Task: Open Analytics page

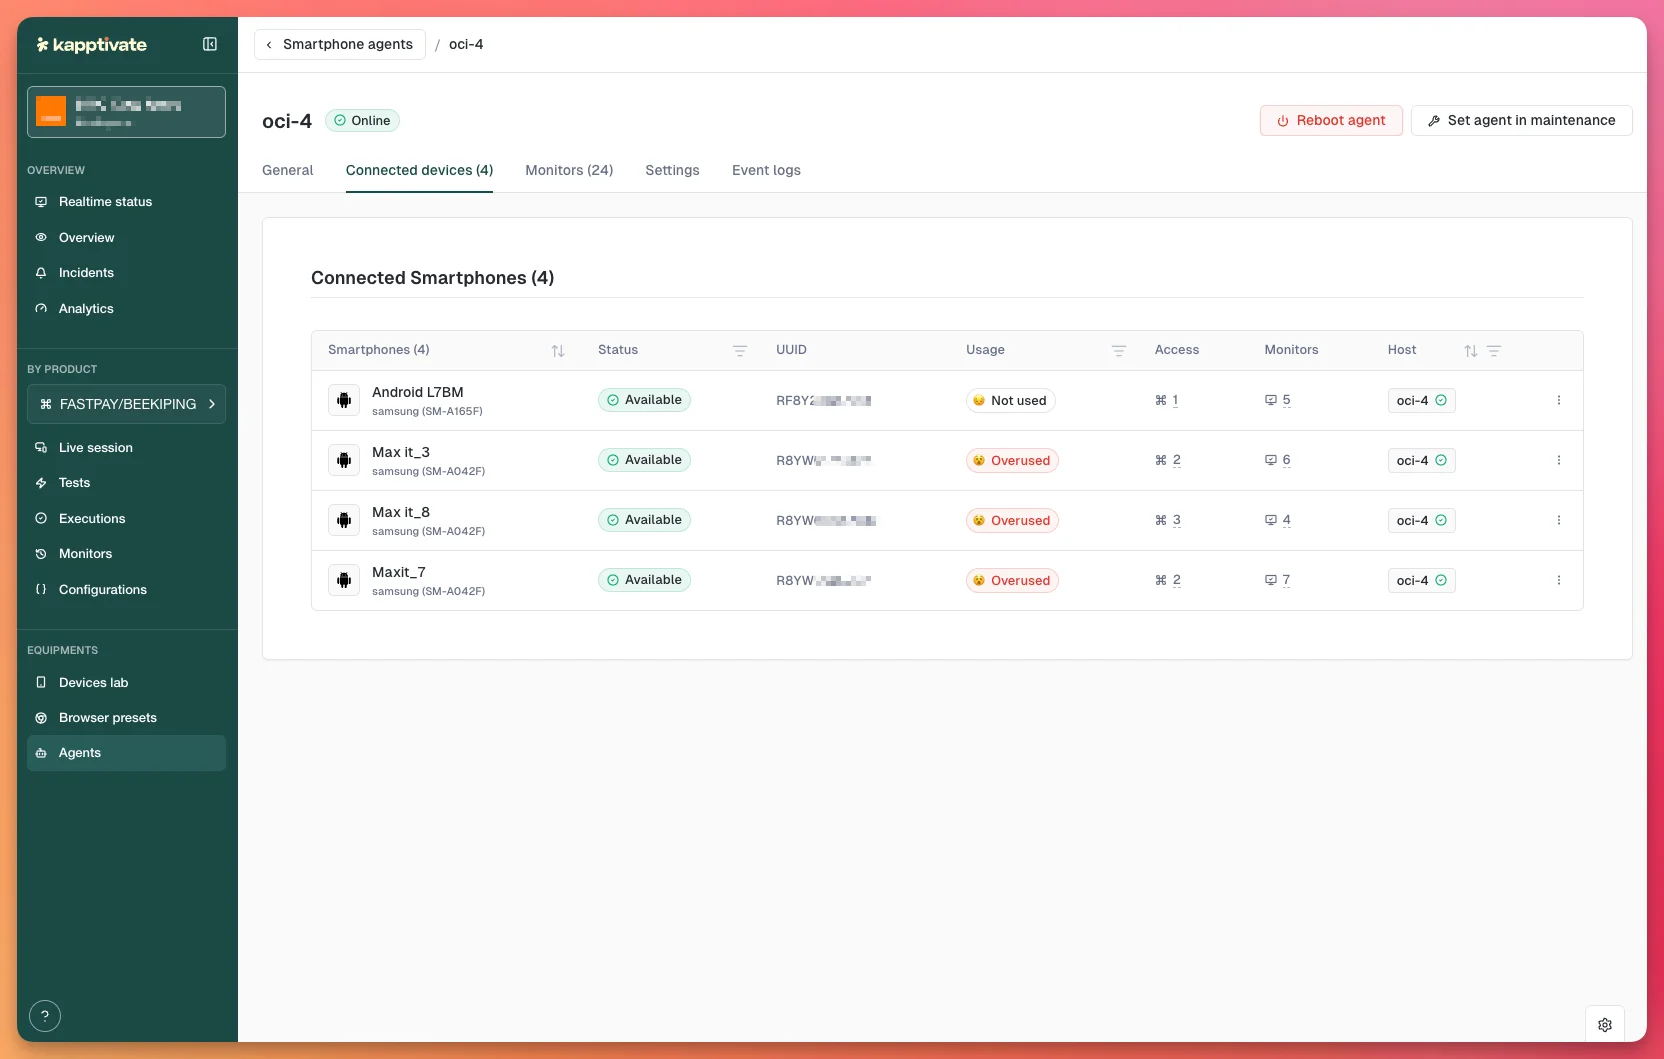Action: pos(126,309)
